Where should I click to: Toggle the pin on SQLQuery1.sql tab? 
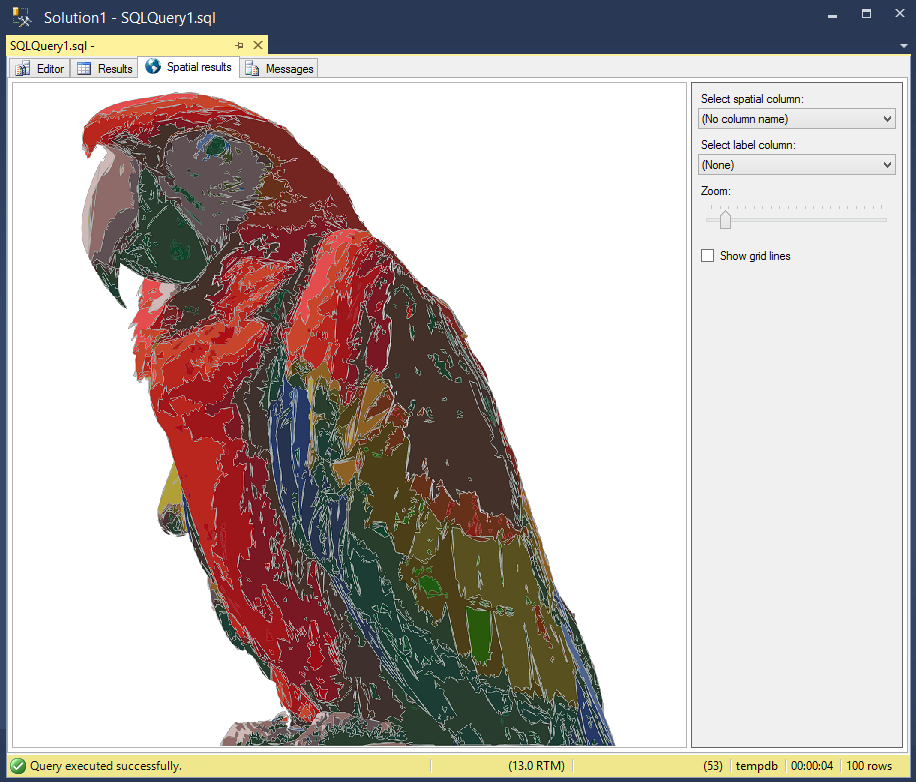[x=240, y=44]
